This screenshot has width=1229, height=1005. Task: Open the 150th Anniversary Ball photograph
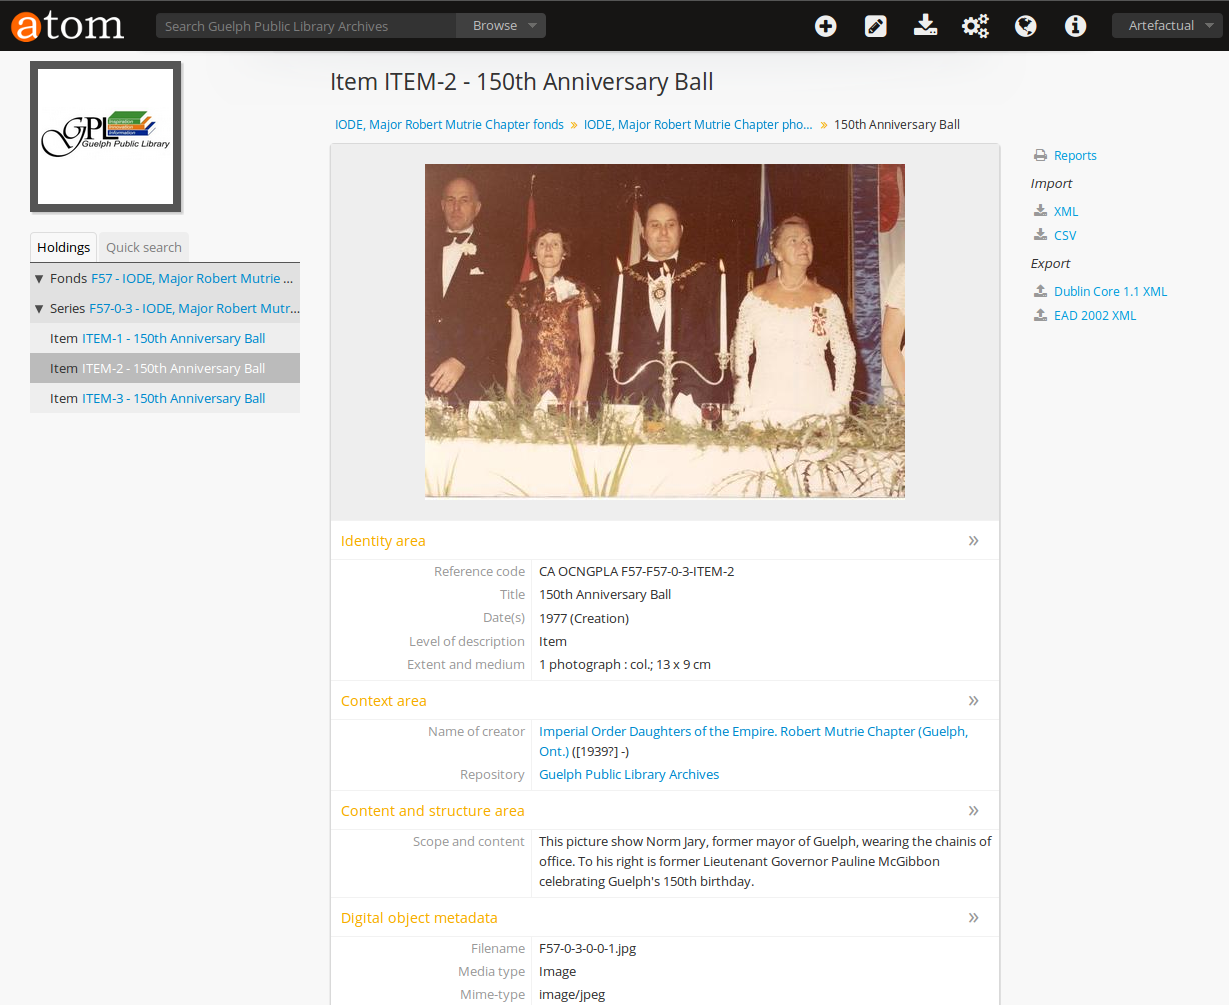pyautogui.click(x=664, y=330)
